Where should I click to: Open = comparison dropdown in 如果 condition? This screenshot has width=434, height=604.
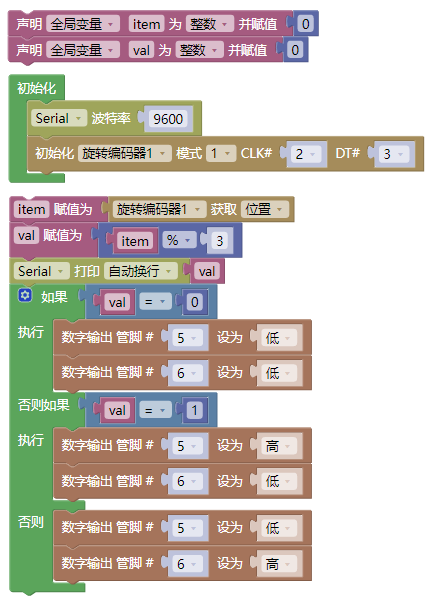tap(155, 302)
